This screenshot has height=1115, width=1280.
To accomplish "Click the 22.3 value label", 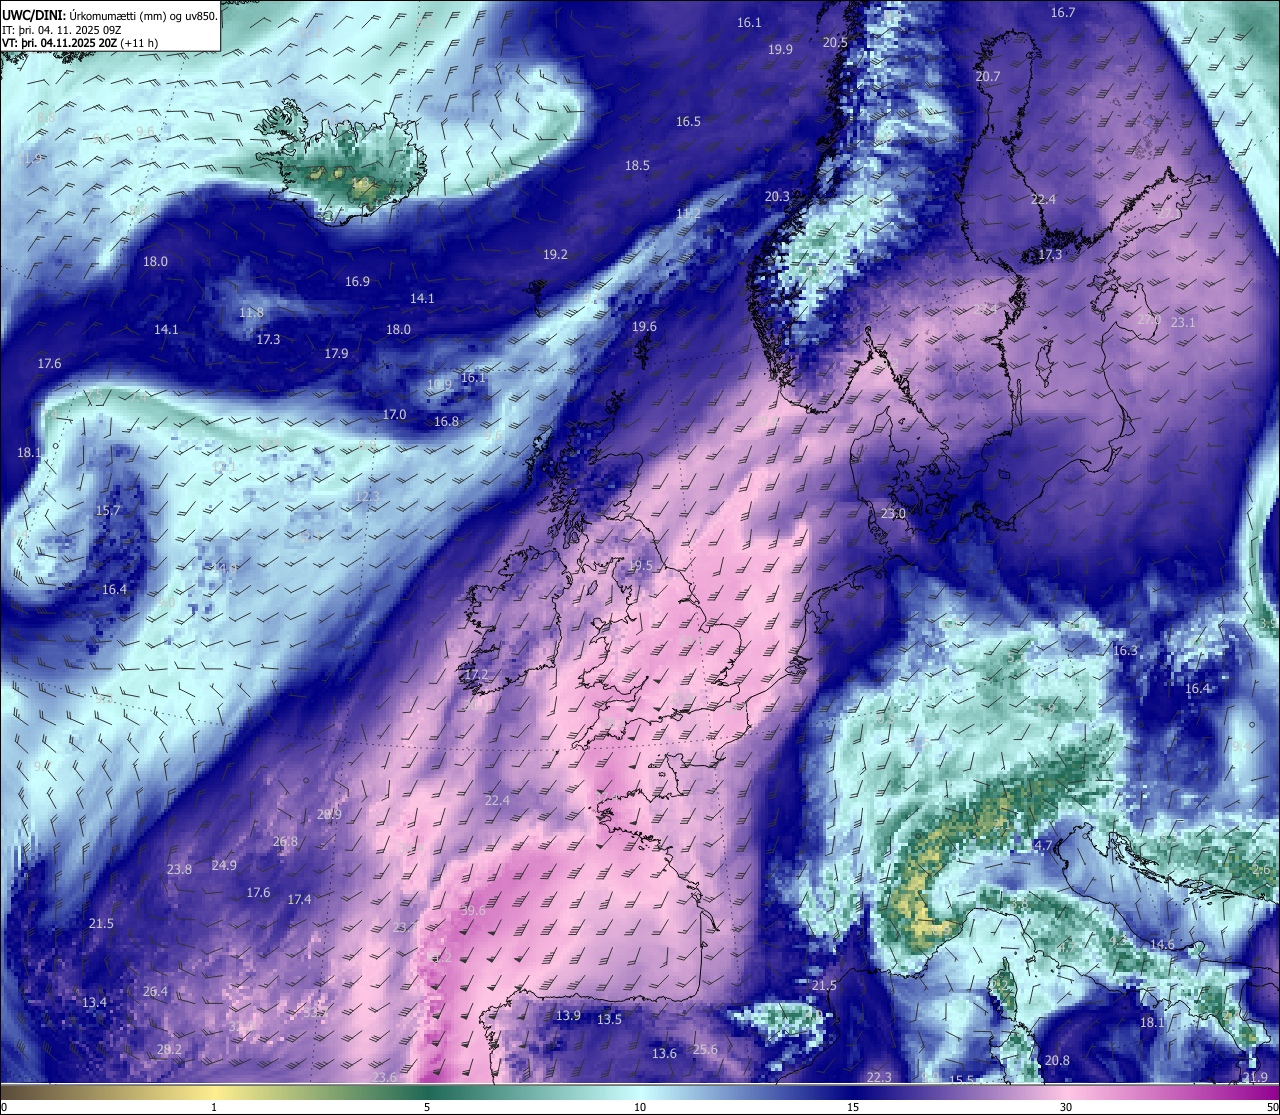I will point(879,1077).
